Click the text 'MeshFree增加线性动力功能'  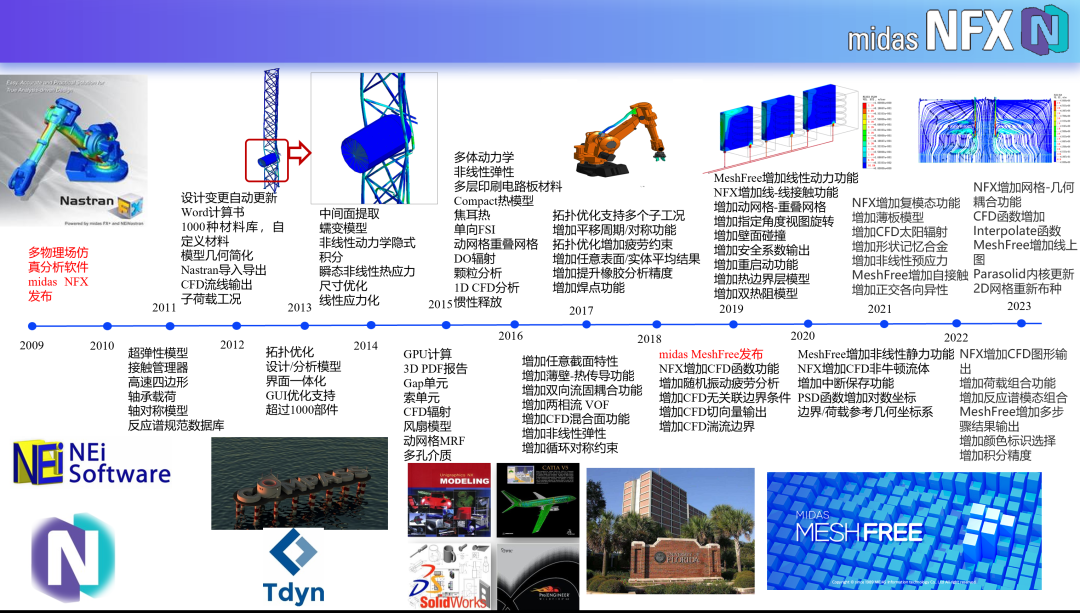point(786,178)
